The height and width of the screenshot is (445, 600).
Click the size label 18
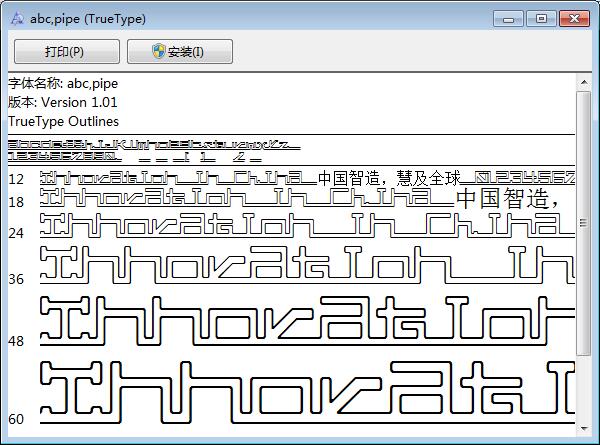pyautogui.click(x=16, y=202)
